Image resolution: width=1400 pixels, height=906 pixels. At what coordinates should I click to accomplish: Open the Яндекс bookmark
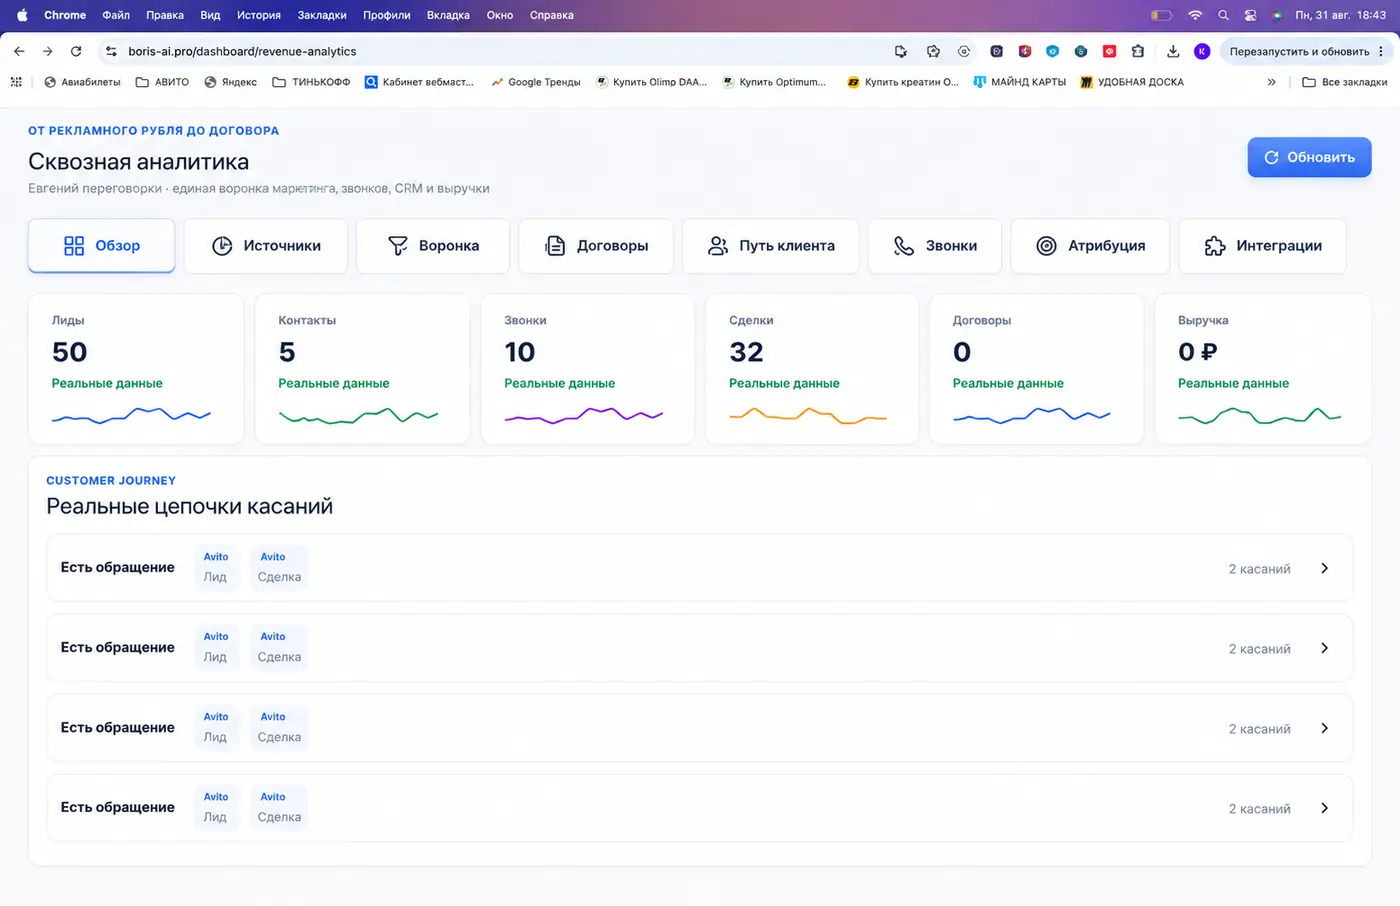230,82
